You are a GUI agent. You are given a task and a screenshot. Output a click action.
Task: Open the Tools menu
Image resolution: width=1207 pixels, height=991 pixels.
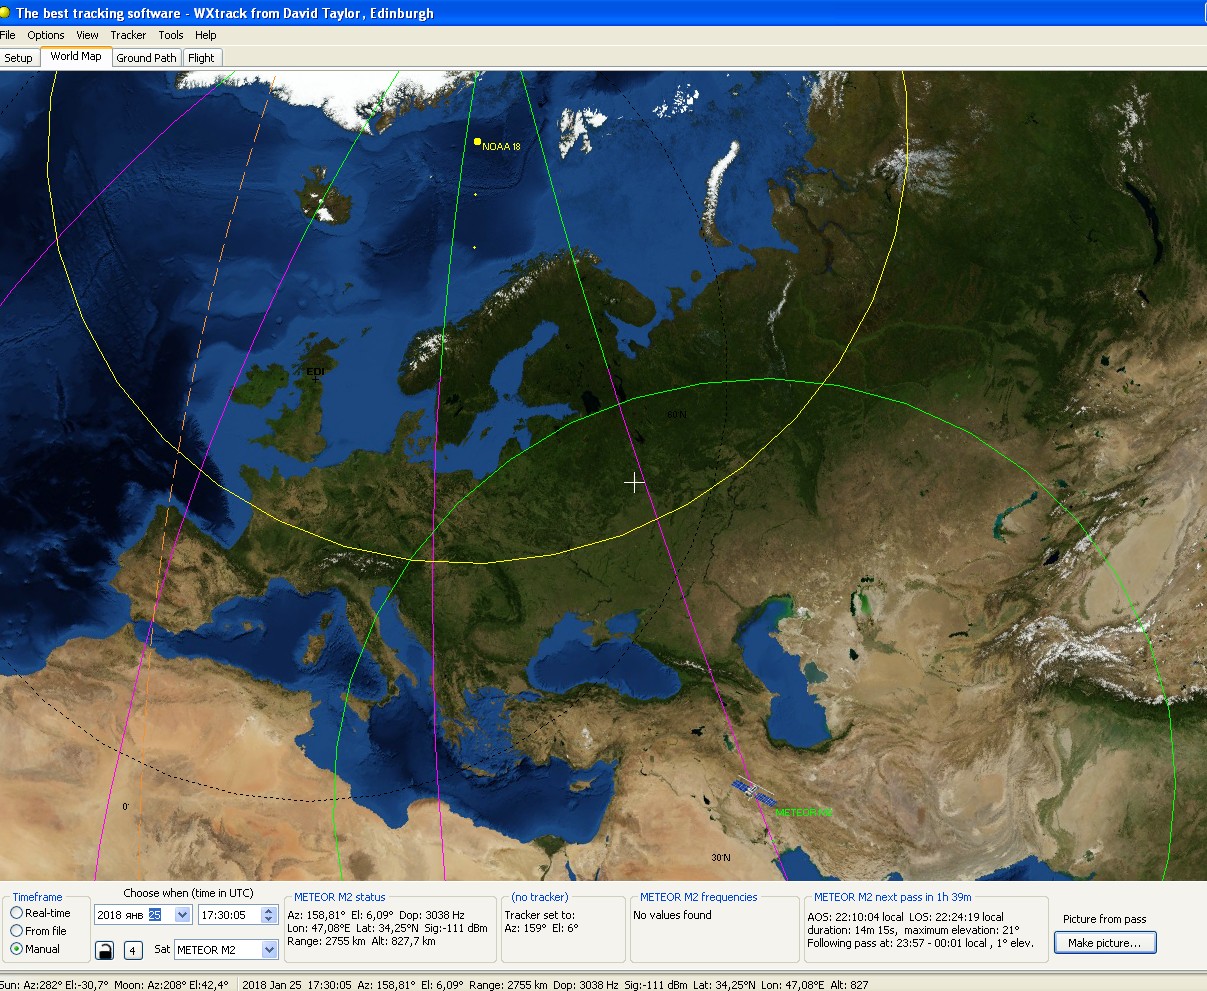(x=171, y=35)
